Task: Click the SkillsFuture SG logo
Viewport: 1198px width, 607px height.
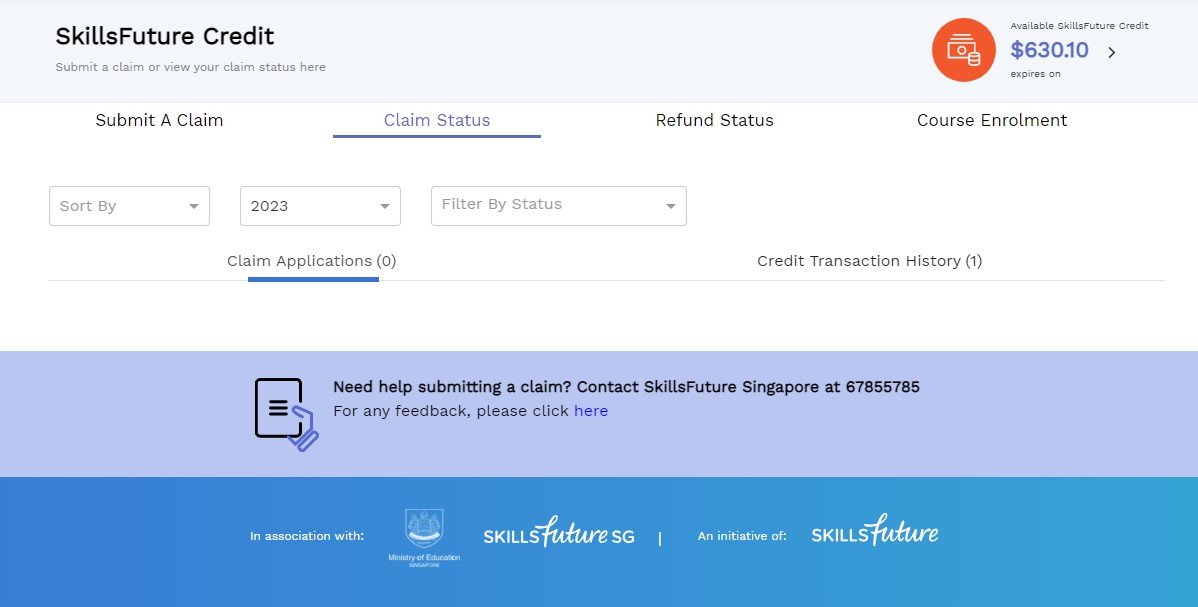Action: [558, 533]
